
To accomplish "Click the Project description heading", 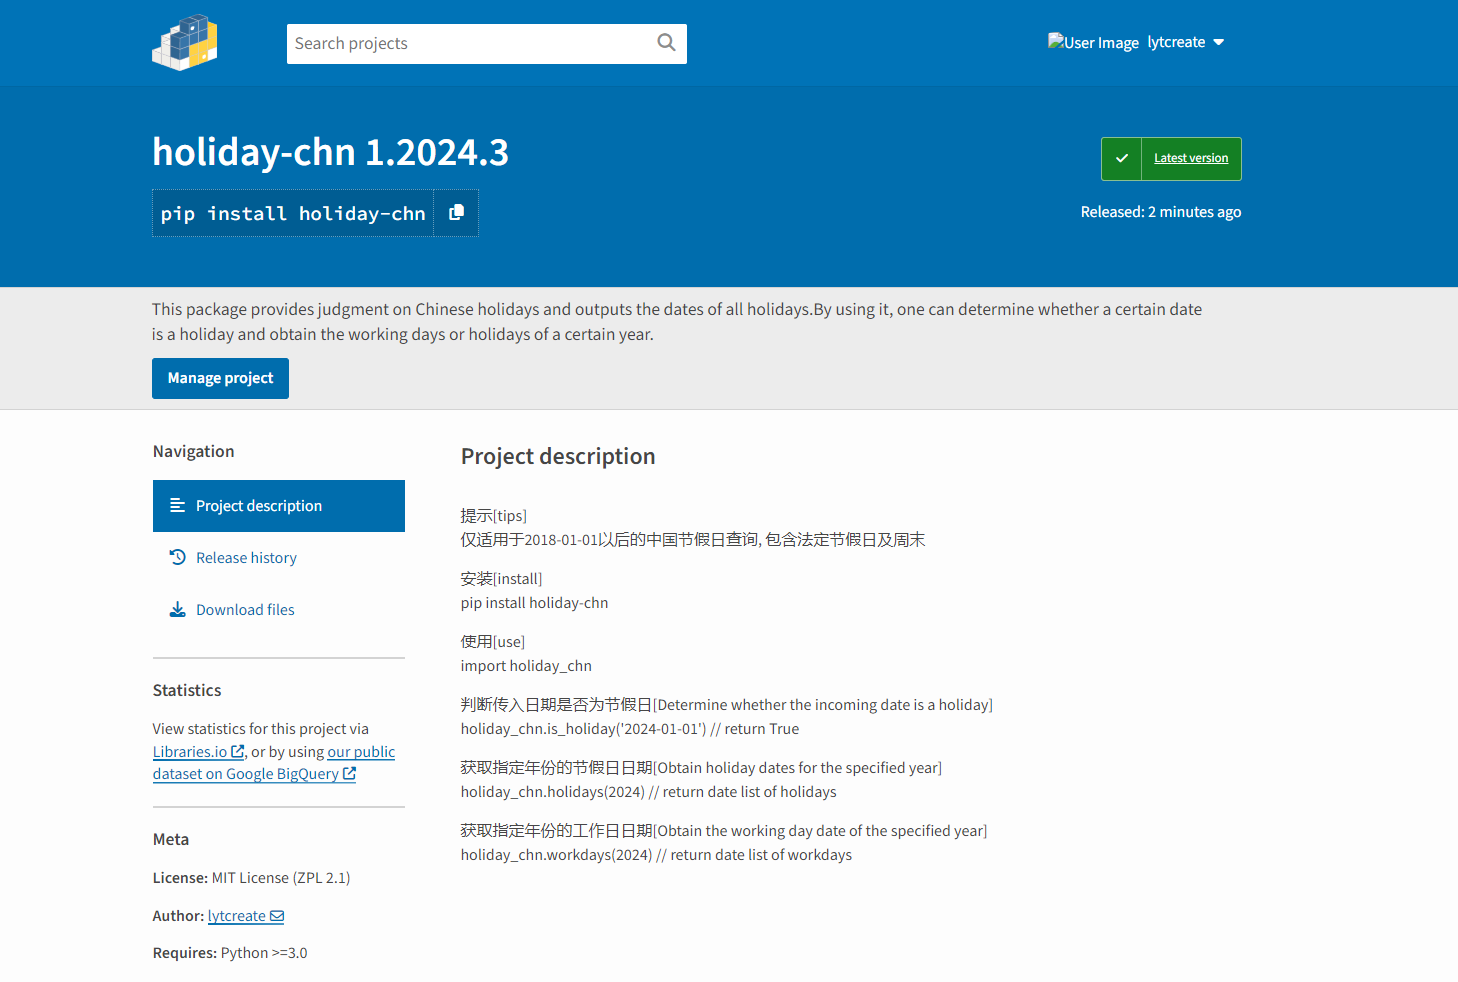I will (558, 456).
